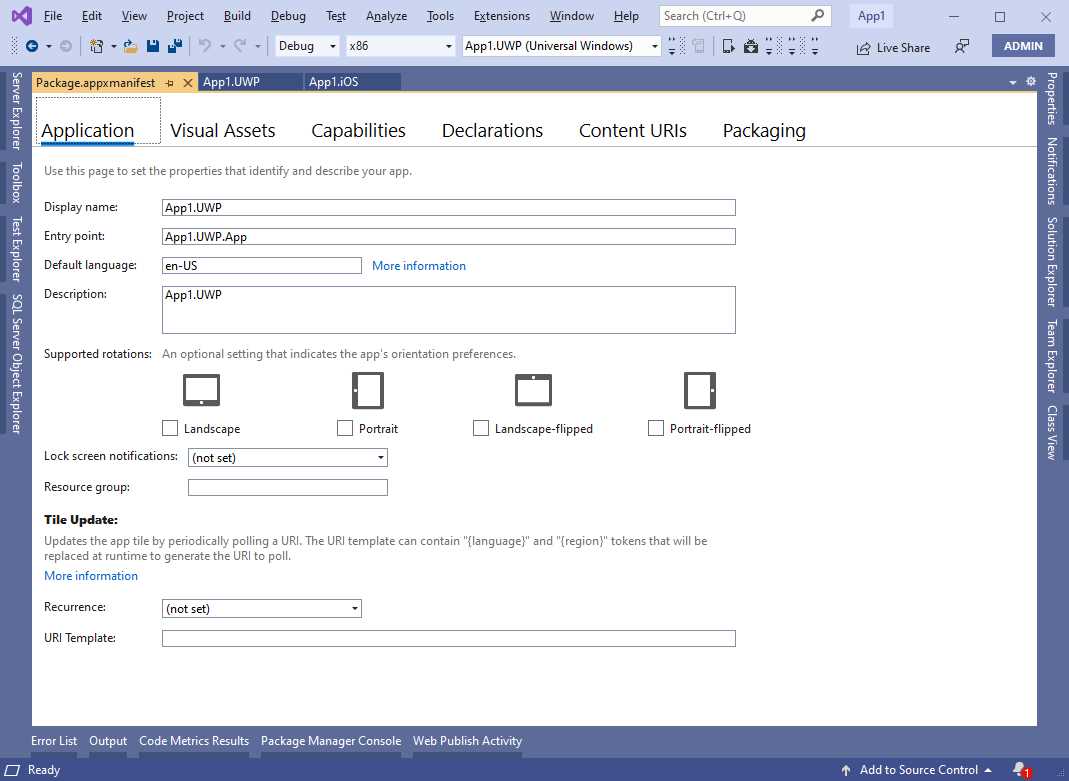Viewport: 1069px width, 781px height.
Task: Click the notifications flag in the status bar
Action: click(x=1019, y=770)
